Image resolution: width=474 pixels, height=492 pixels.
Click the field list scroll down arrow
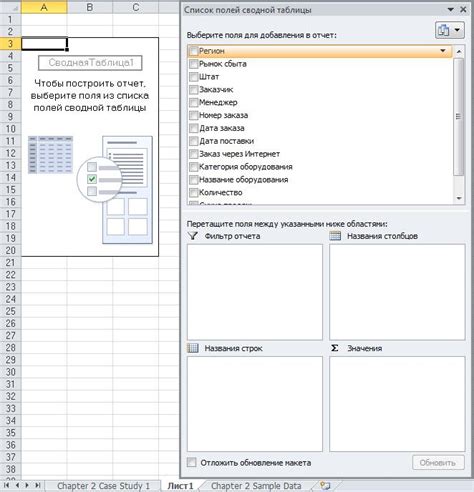[459, 198]
